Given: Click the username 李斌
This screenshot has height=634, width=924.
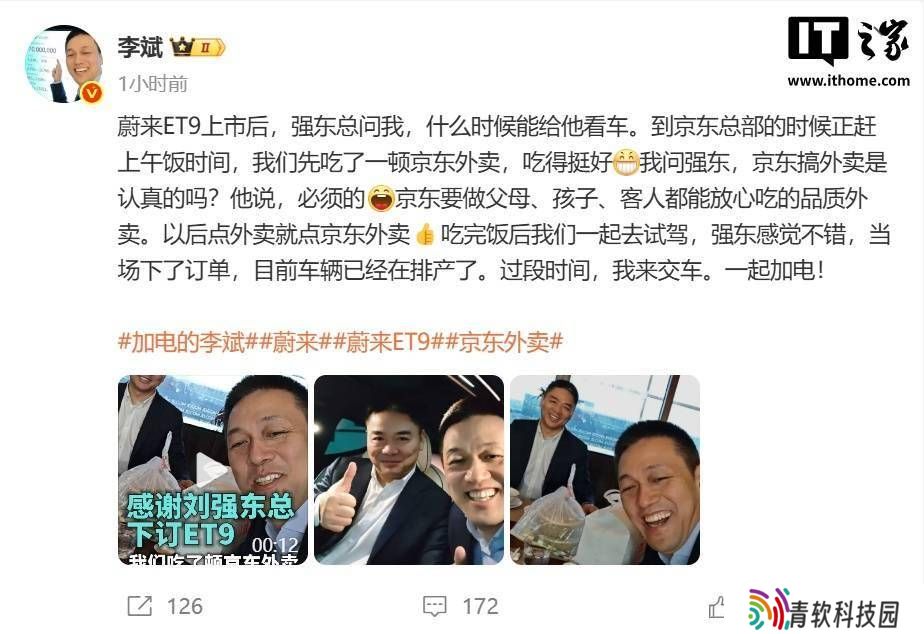Looking at the screenshot, I should [x=140, y=47].
